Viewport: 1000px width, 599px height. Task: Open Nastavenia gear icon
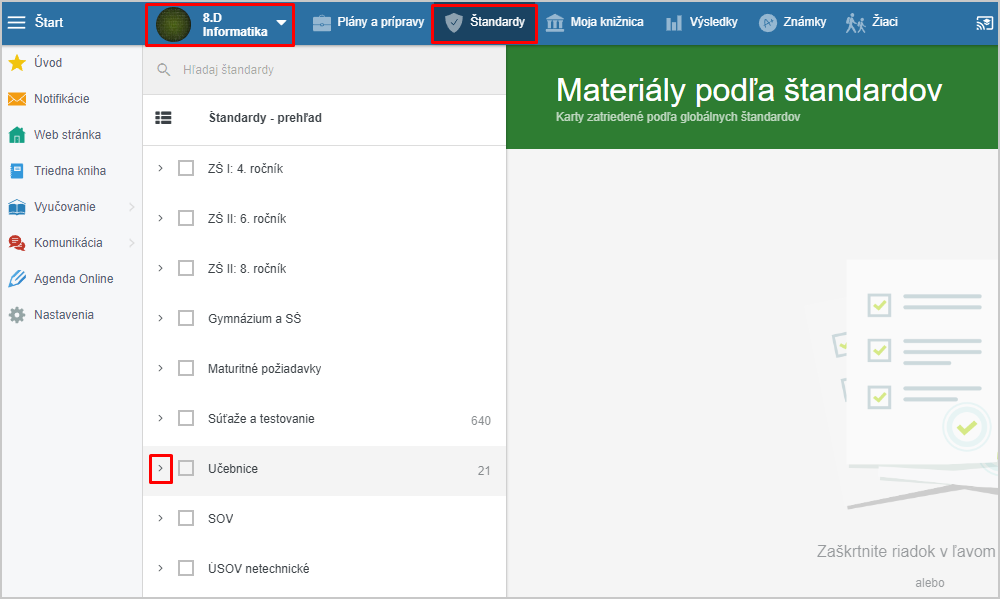point(17,315)
